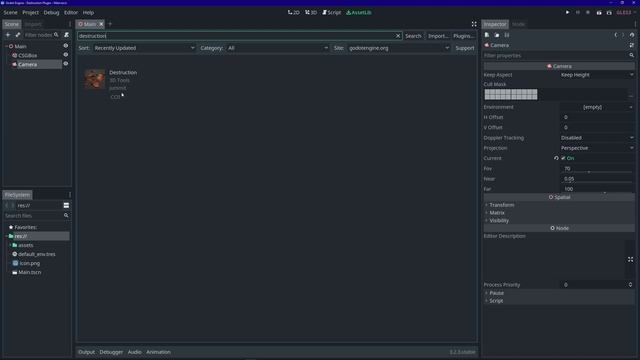
Task: Play the edited scene clapper icon
Action: [x=599, y=13]
